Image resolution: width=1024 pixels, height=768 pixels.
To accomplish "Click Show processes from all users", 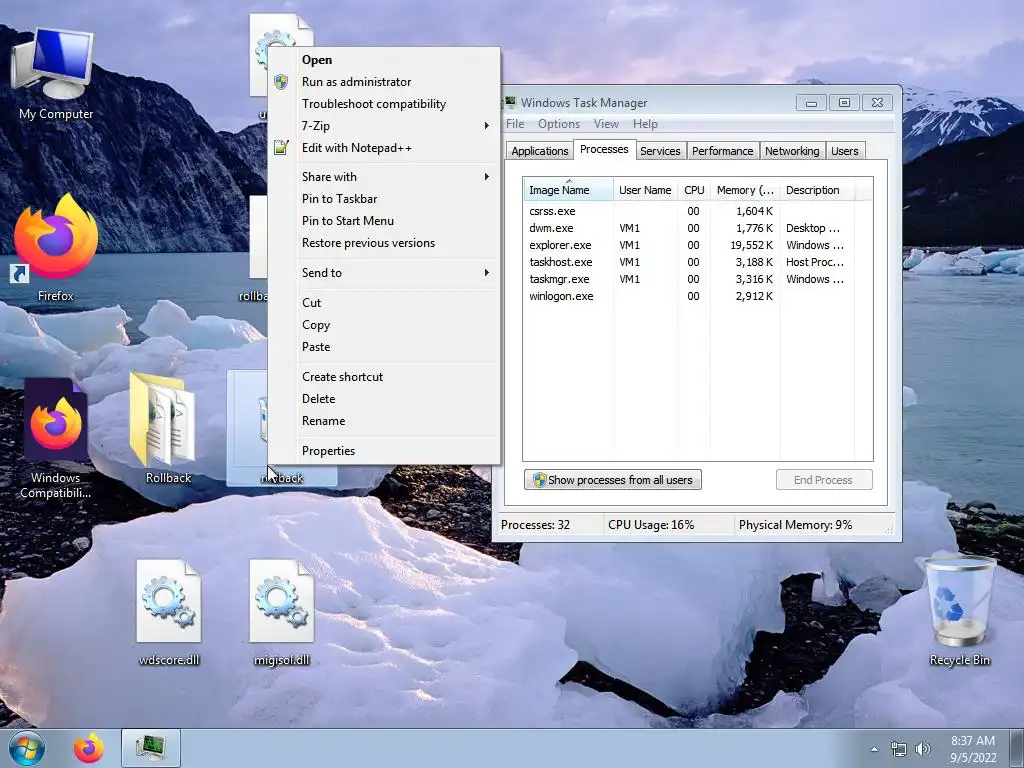I will point(613,480).
